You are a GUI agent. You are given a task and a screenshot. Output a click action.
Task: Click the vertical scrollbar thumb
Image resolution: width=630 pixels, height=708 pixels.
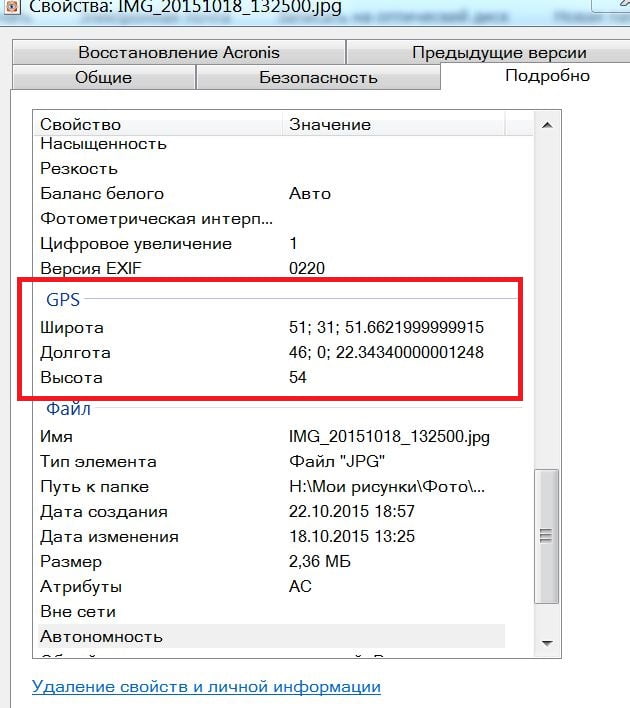pos(545,537)
